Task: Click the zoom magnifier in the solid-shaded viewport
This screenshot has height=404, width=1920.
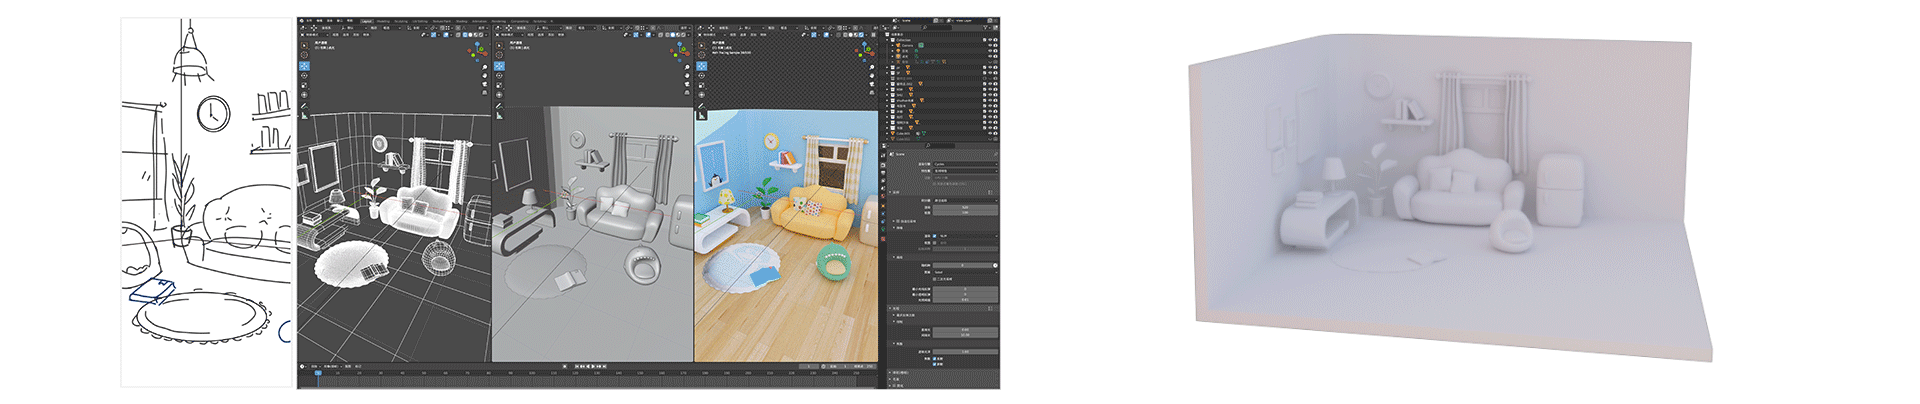Action: click(687, 67)
